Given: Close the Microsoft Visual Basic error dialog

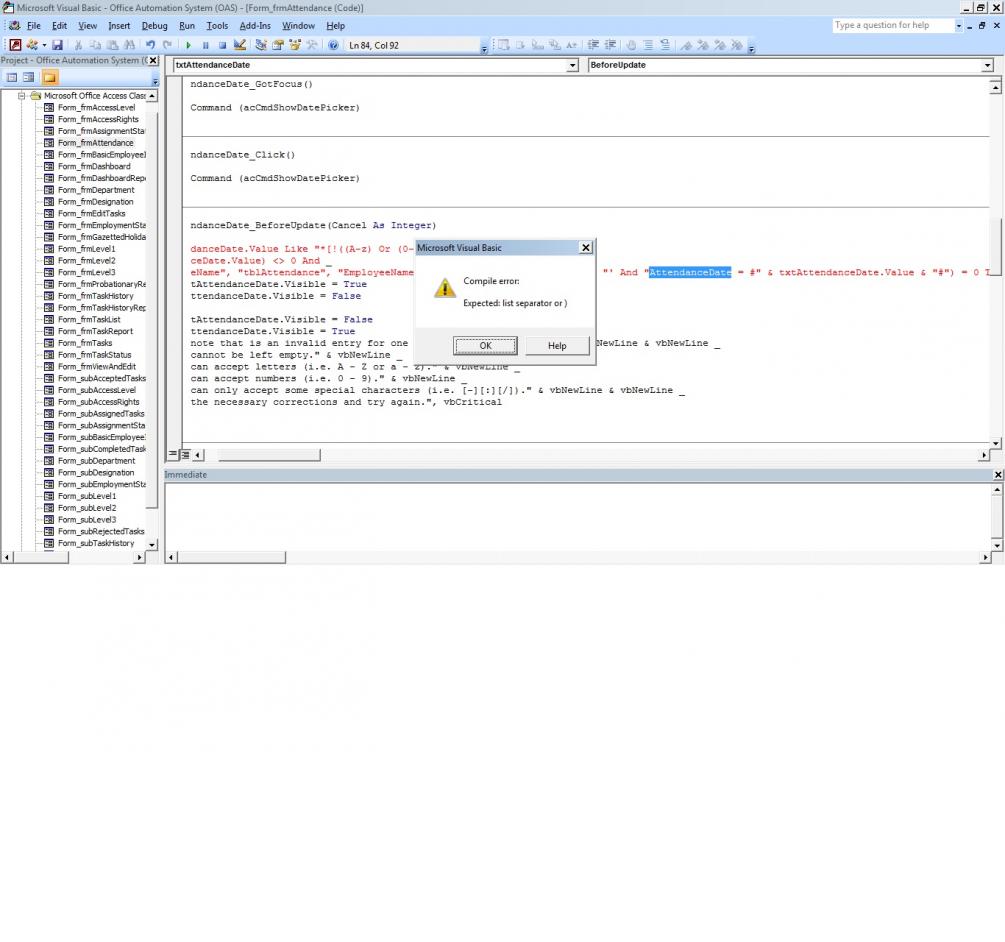Looking at the screenshot, I should pos(585,248).
